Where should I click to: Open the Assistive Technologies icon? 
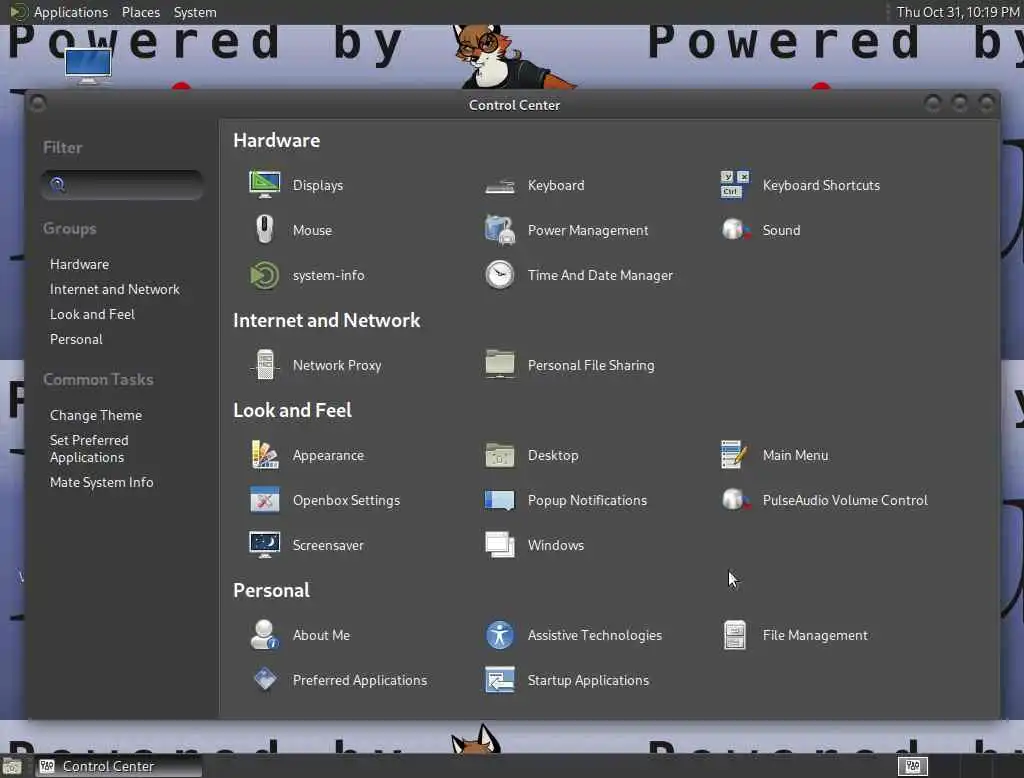(x=500, y=635)
